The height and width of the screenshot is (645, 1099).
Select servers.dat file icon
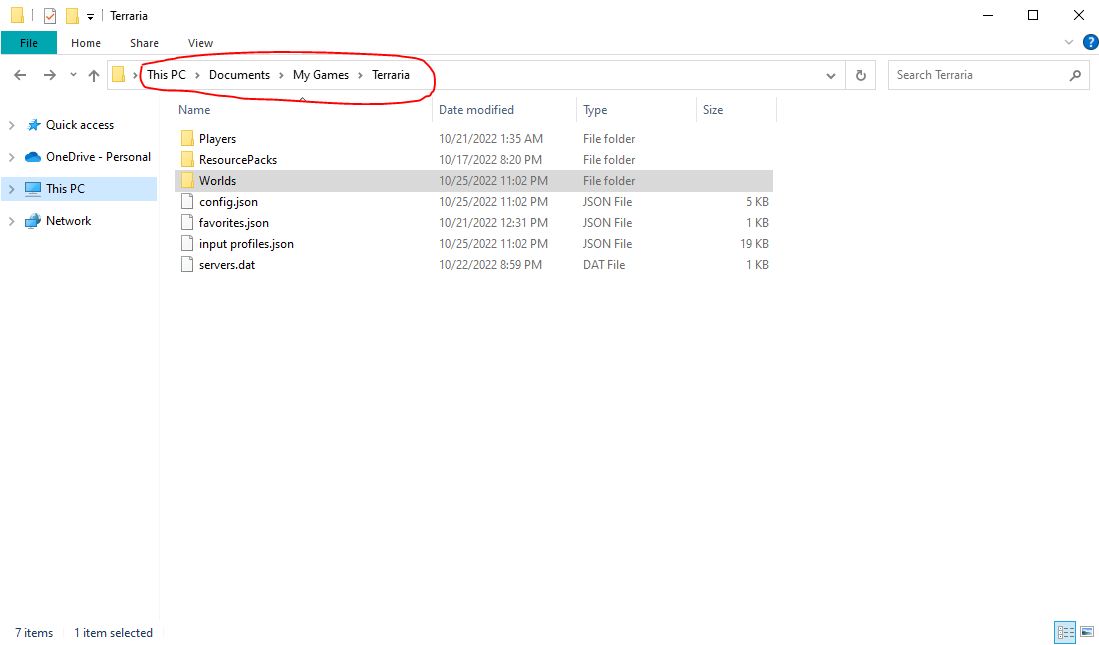click(x=186, y=264)
